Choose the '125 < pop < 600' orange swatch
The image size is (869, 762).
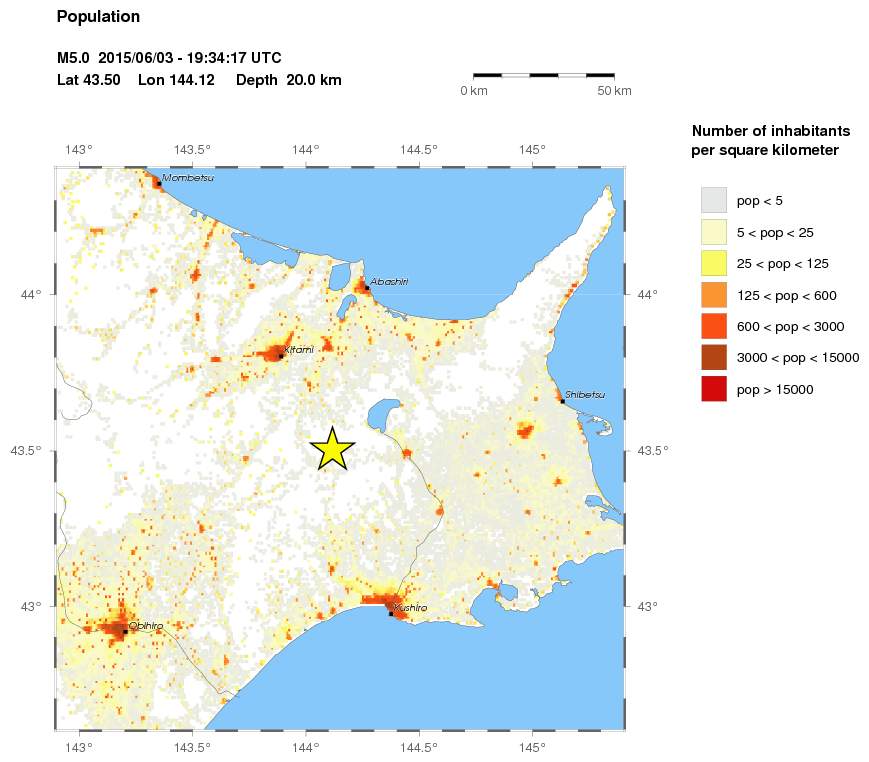point(713,295)
